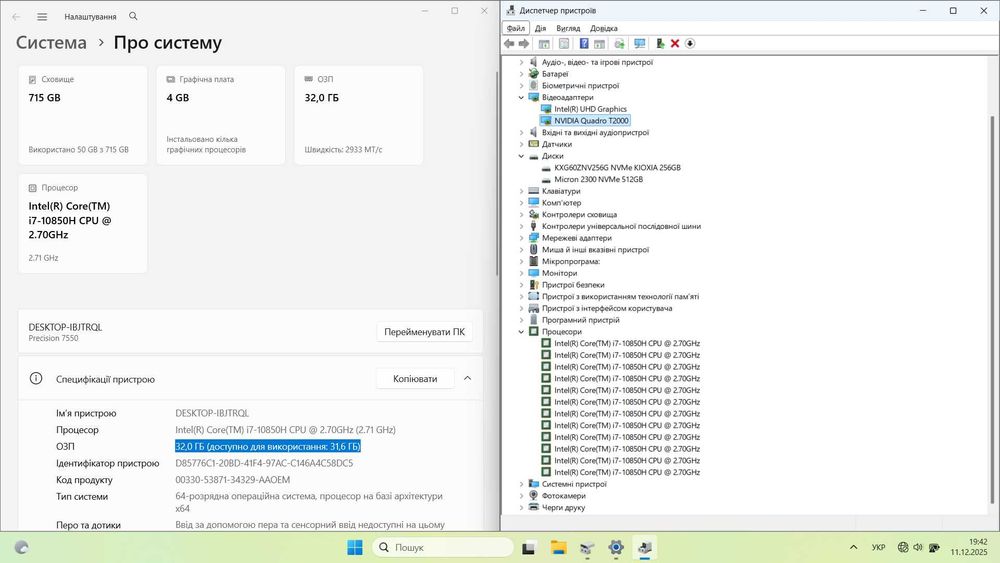
Task: Open the Файл menu
Action: pyautogui.click(x=516, y=28)
